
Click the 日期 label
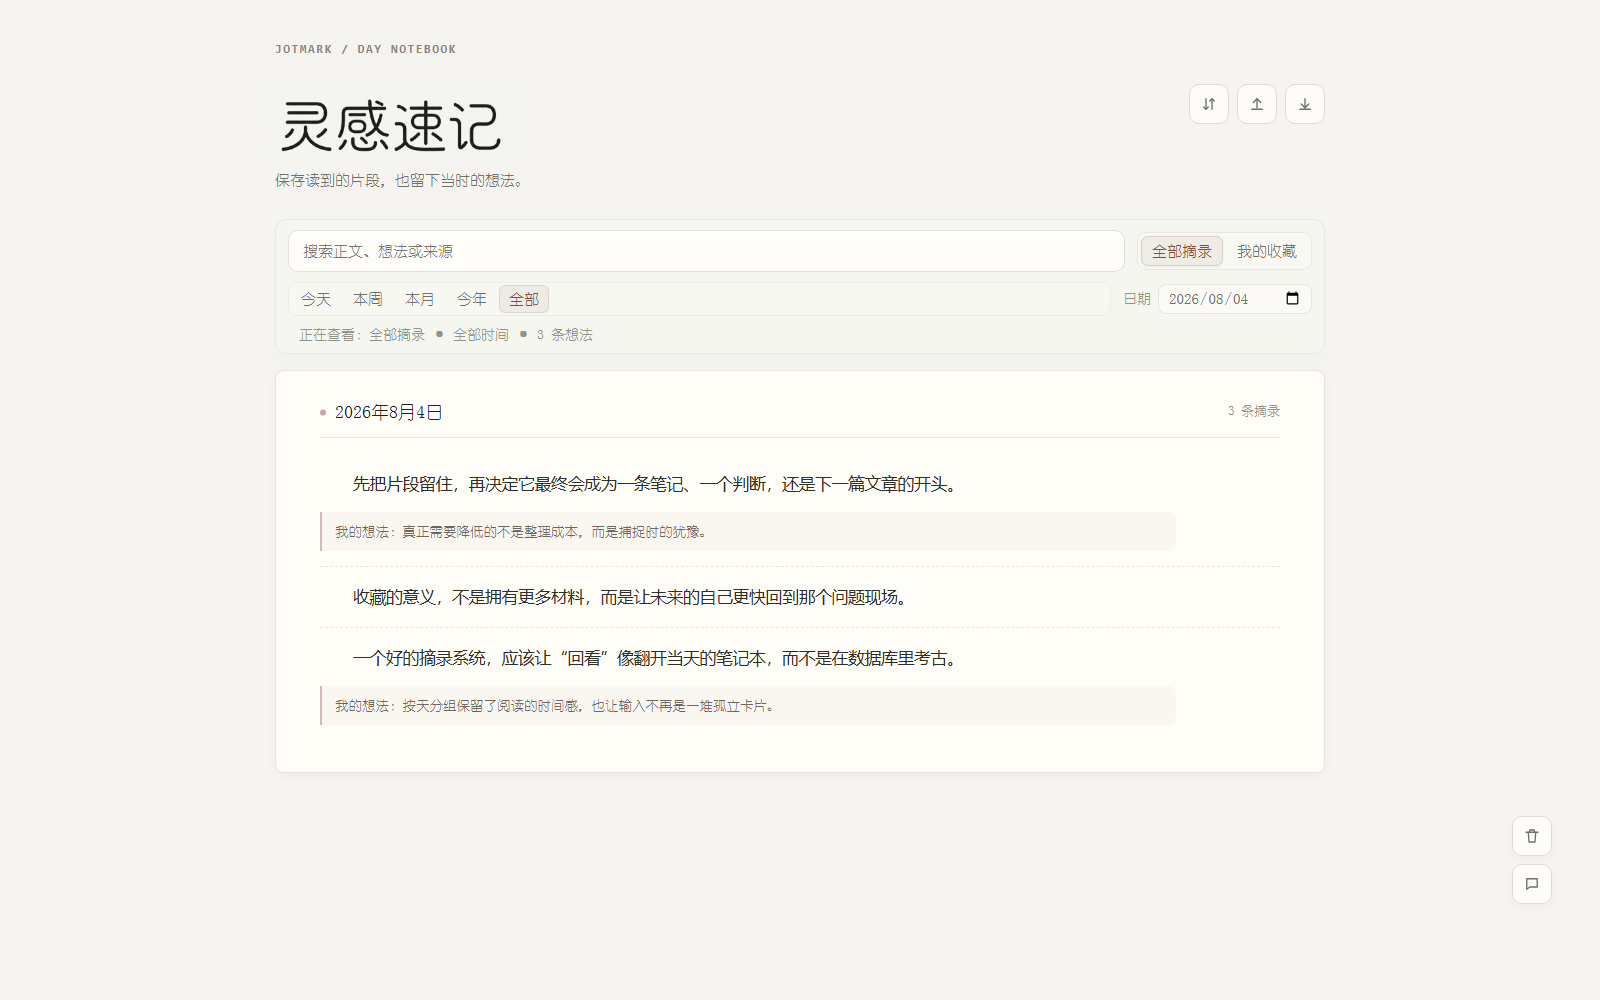click(x=1137, y=299)
